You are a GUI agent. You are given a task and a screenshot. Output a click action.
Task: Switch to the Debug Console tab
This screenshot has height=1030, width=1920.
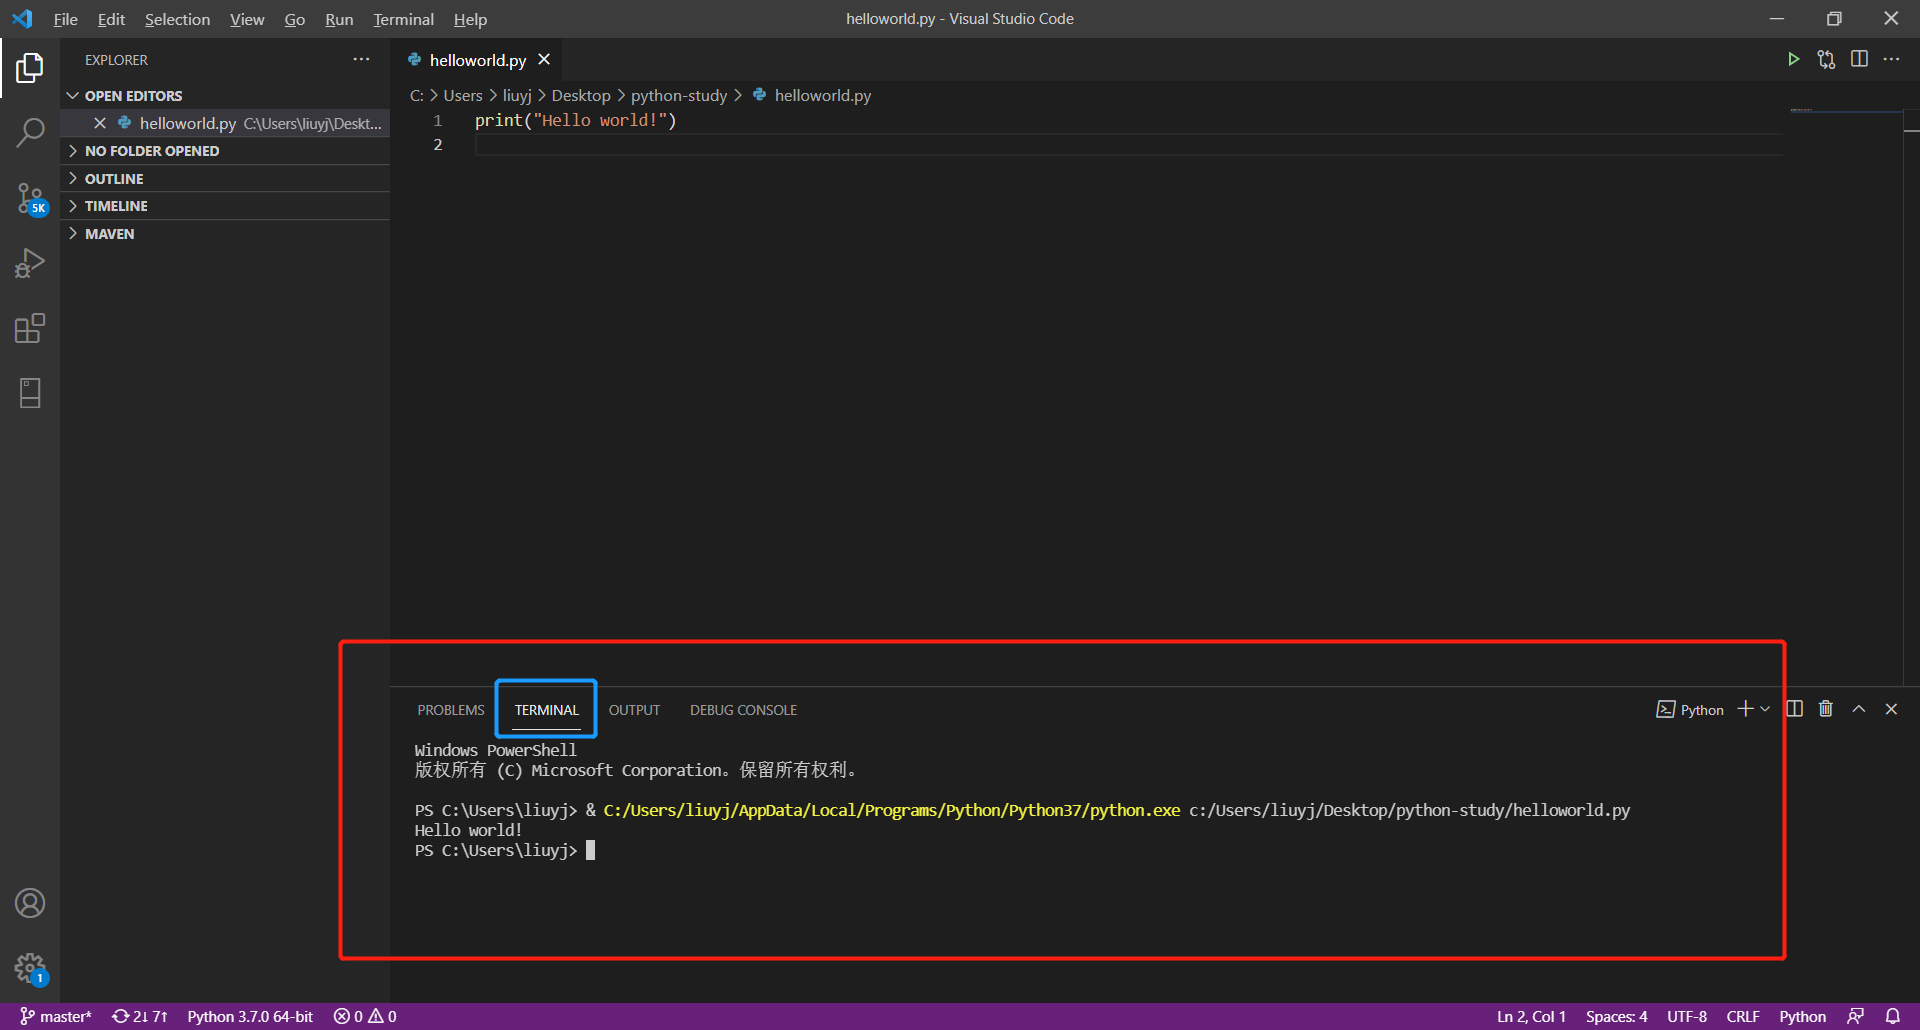coord(743,710)
